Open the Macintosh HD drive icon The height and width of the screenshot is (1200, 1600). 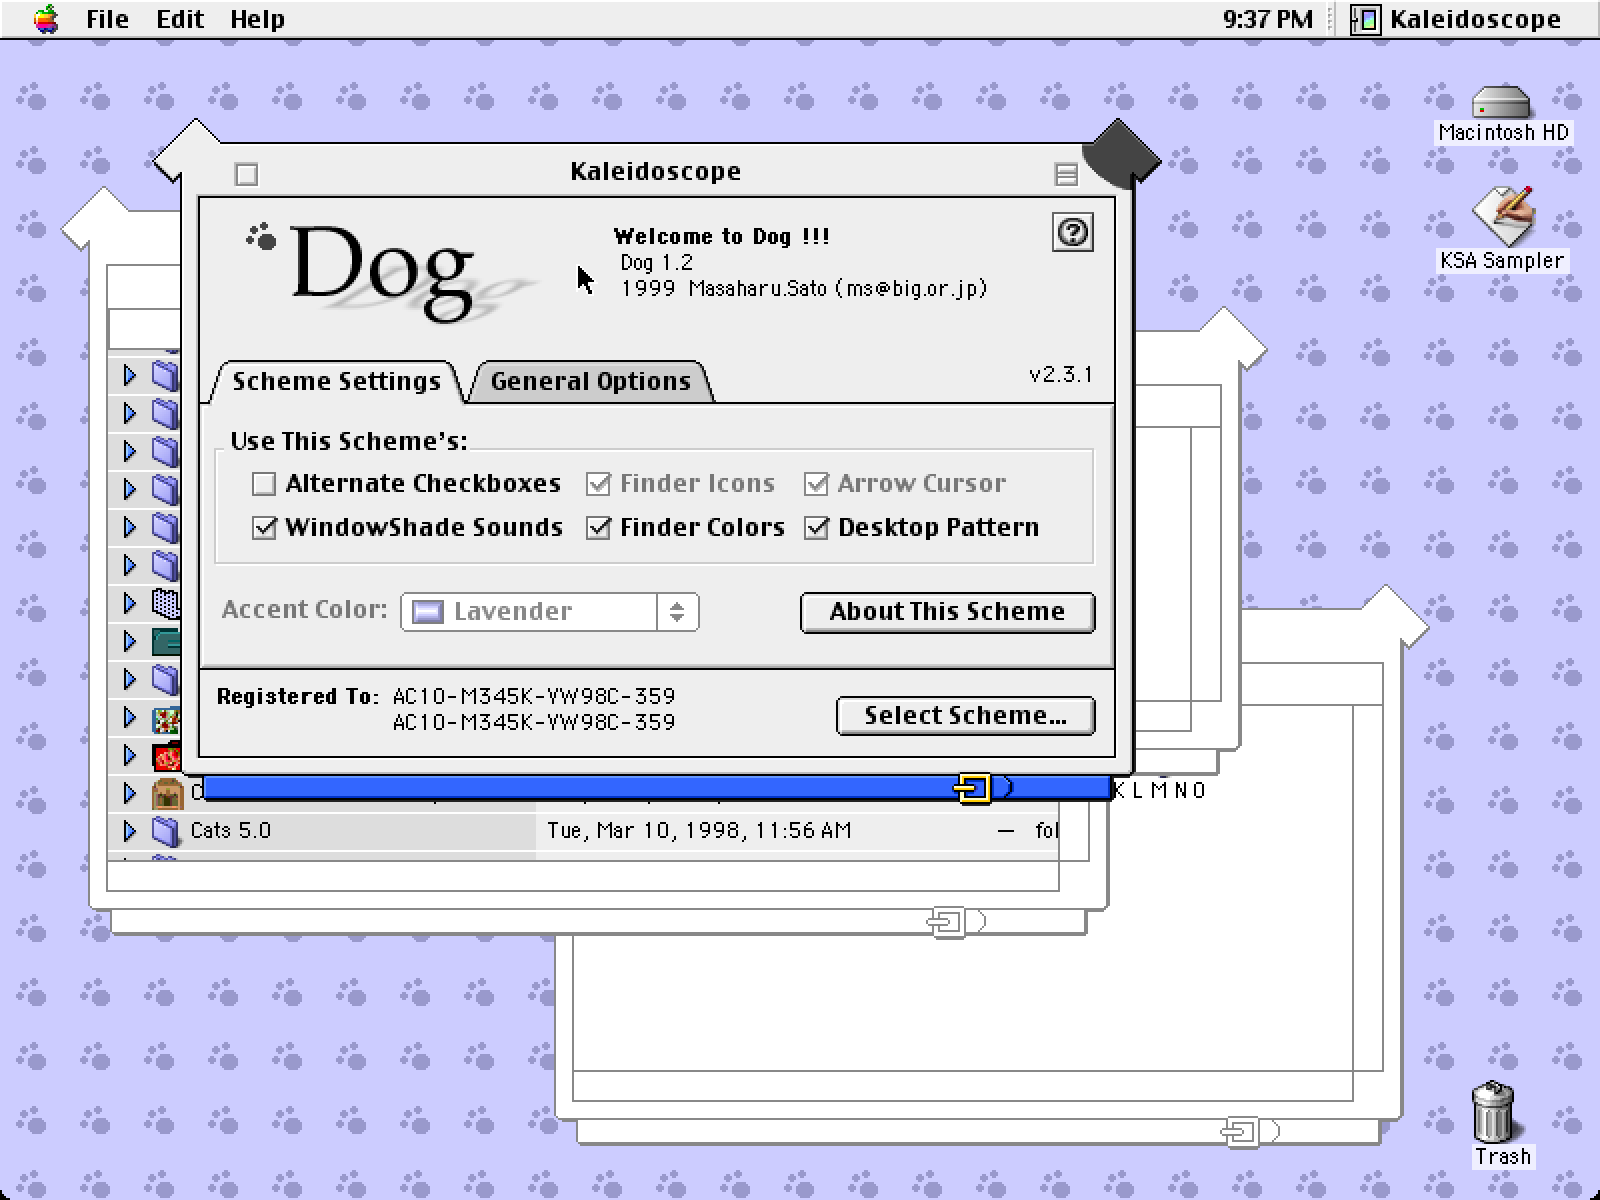[x=1501, y=103]
